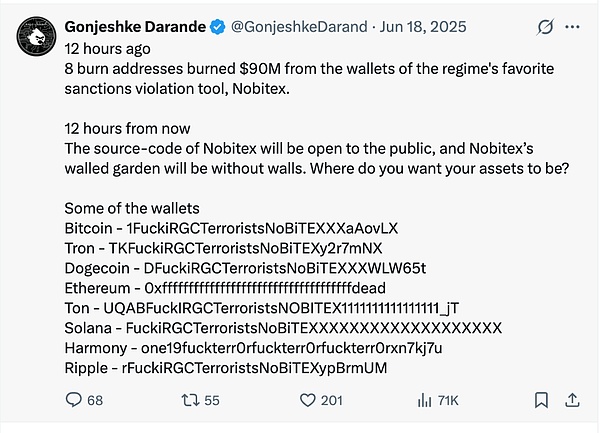
Task: Click the 201 likes count
Action: [332, 401]
